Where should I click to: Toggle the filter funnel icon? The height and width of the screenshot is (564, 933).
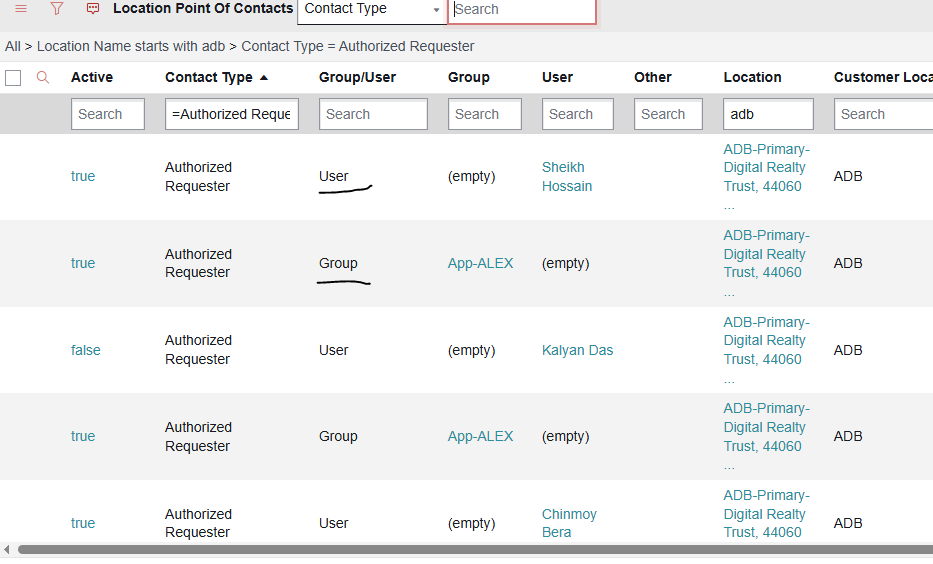click(57, 9)
